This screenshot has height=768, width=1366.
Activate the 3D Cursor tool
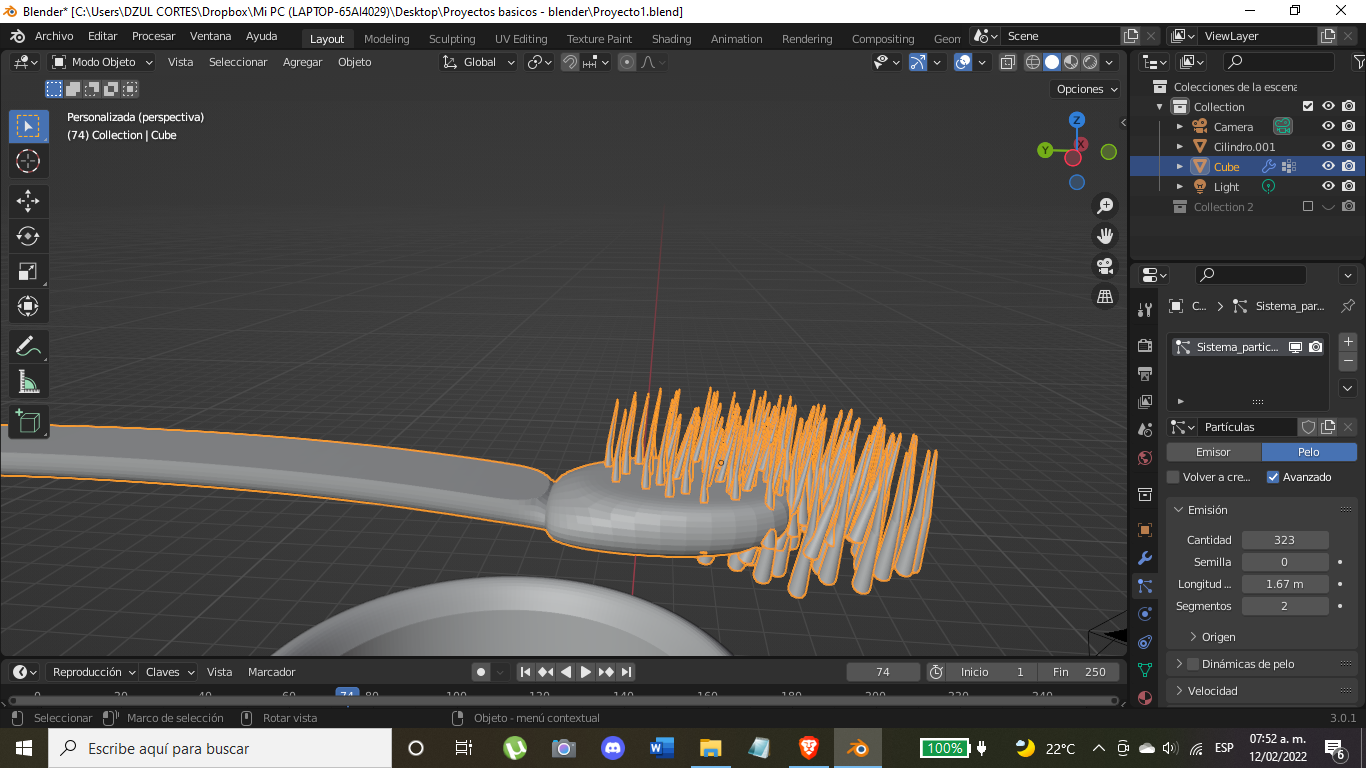[x=28, y=161]
